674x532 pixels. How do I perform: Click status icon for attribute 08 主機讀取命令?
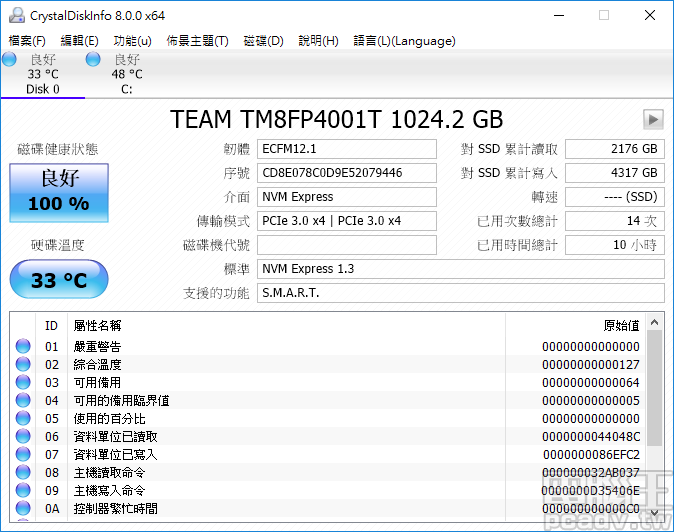(x=23, y=473)
